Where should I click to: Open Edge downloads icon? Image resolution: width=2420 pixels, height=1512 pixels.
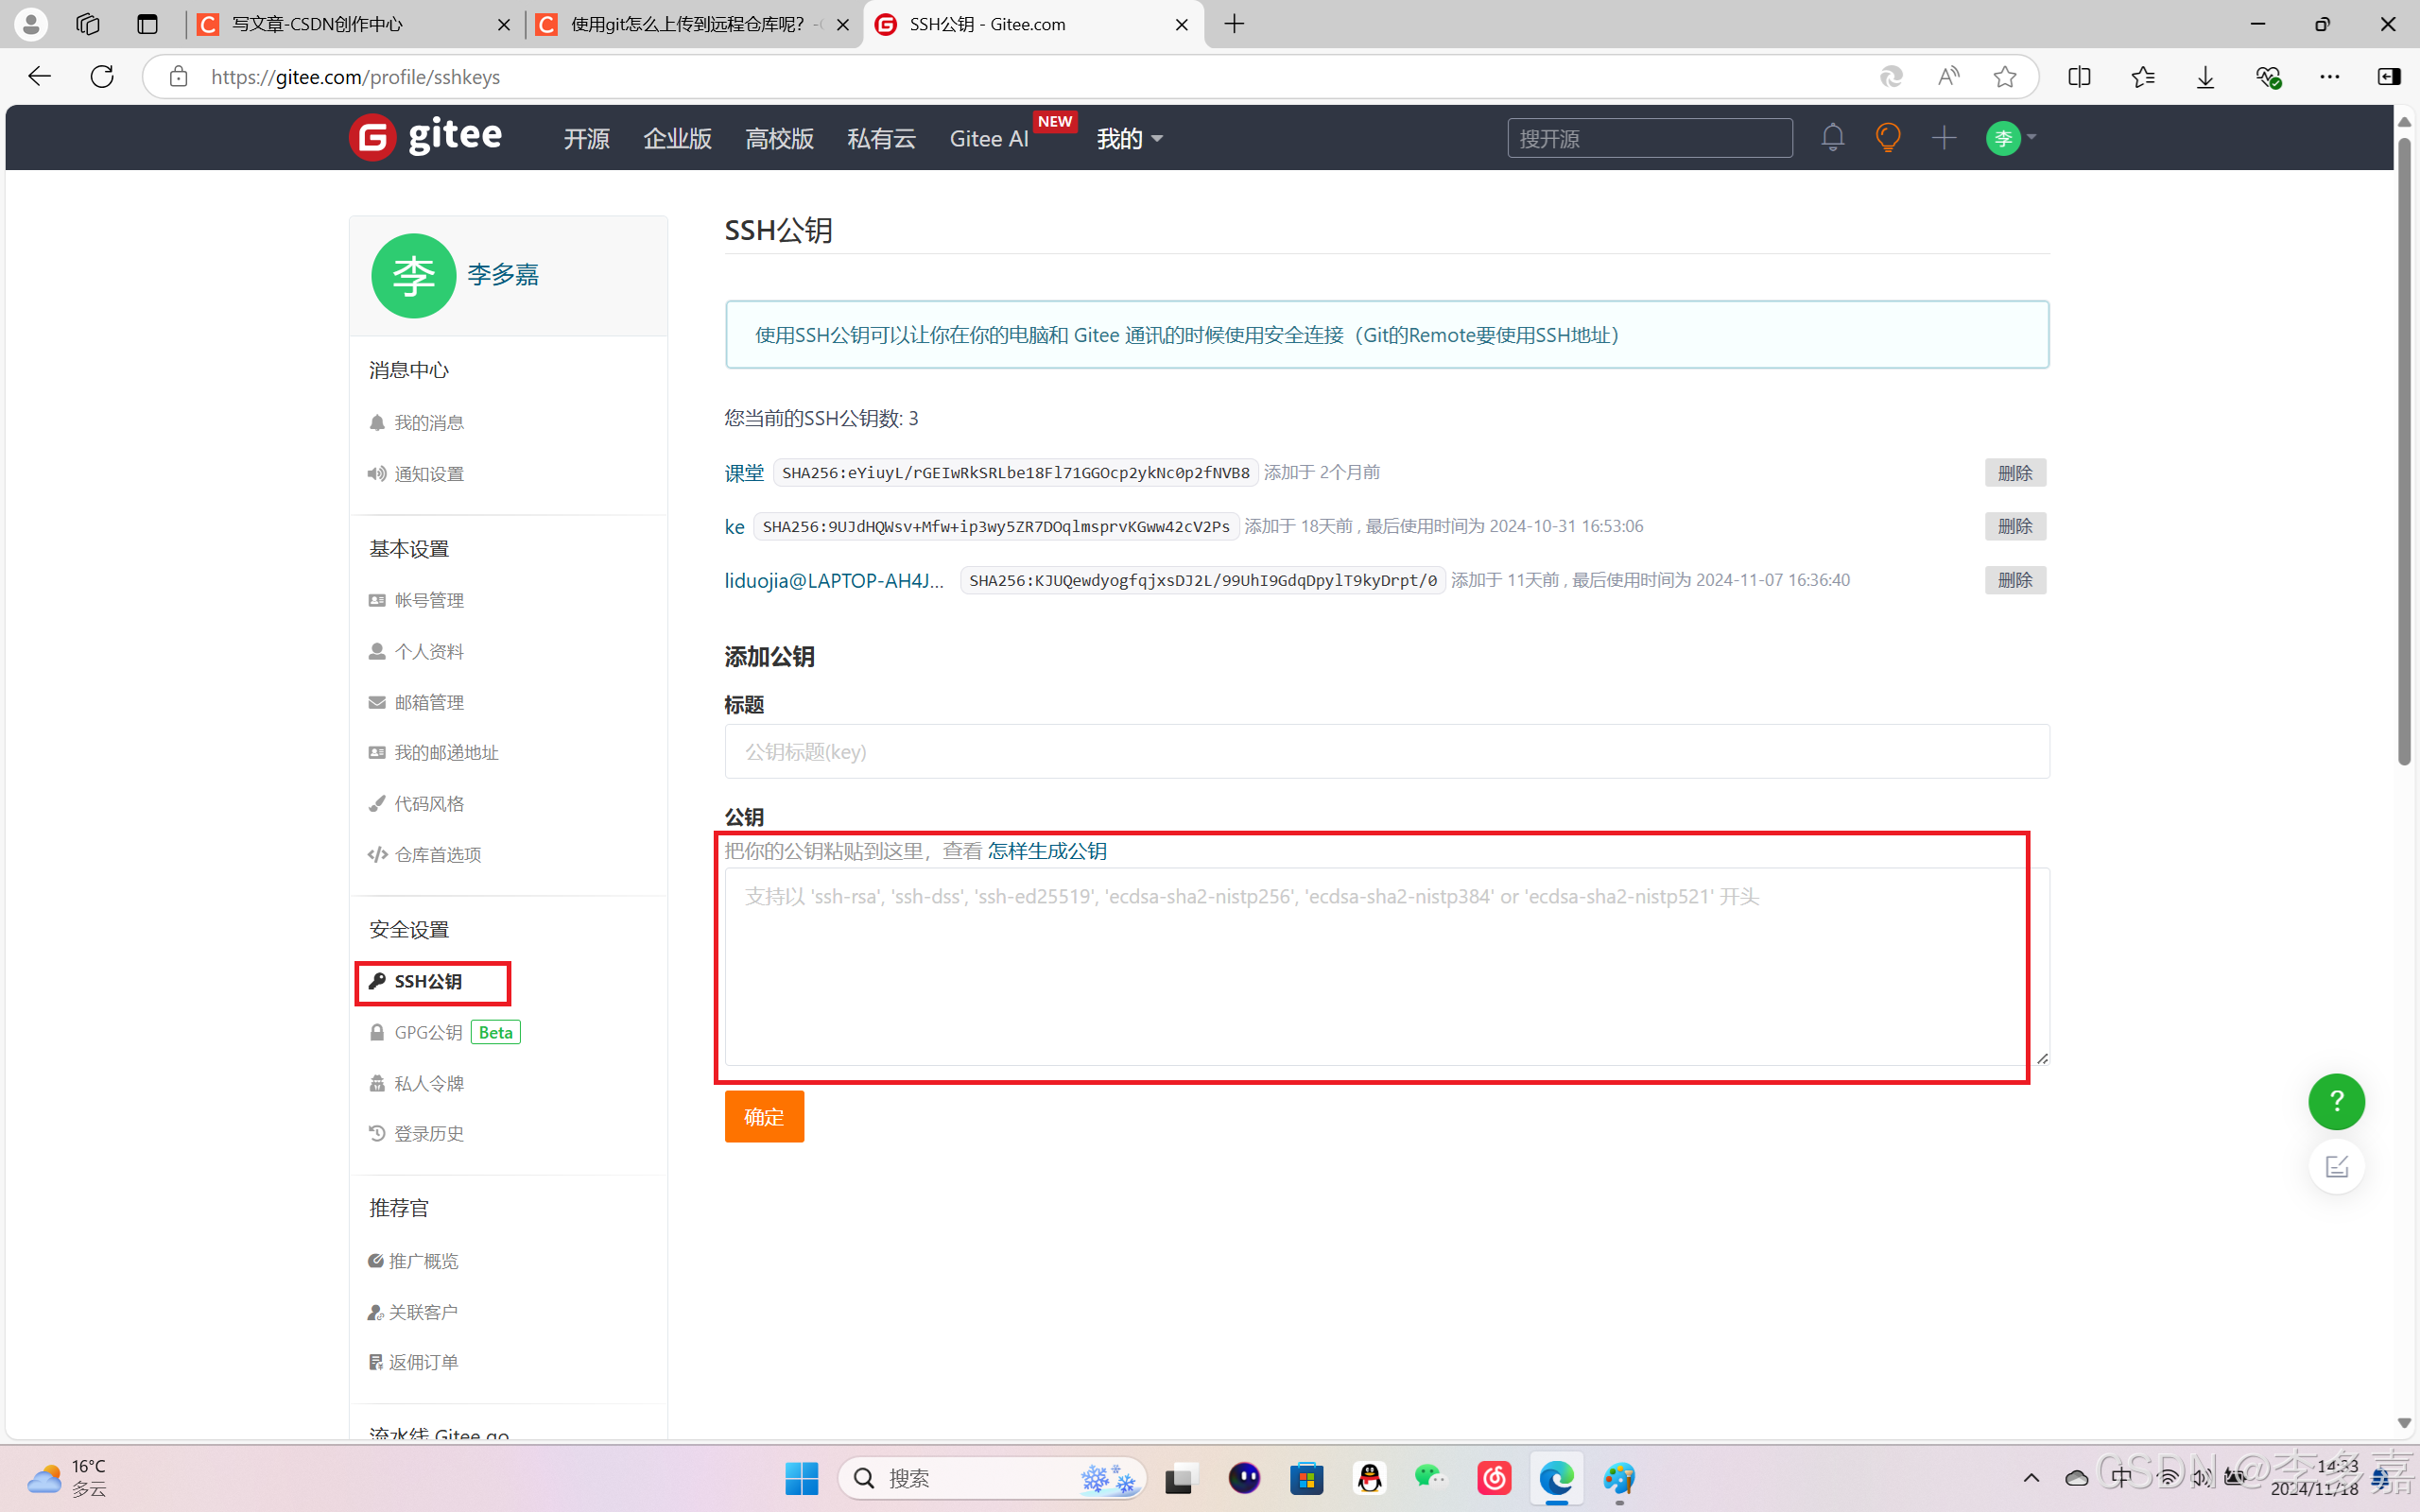2205,77
